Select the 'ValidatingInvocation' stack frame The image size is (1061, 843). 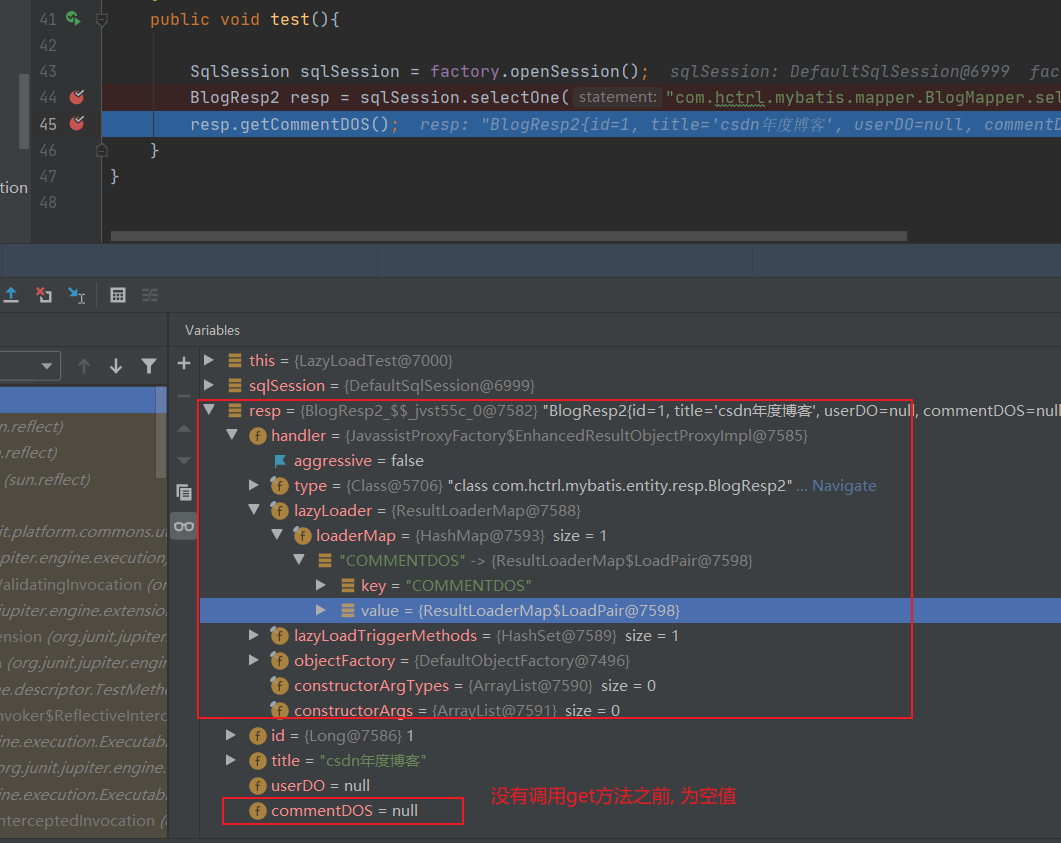point(82,585)
